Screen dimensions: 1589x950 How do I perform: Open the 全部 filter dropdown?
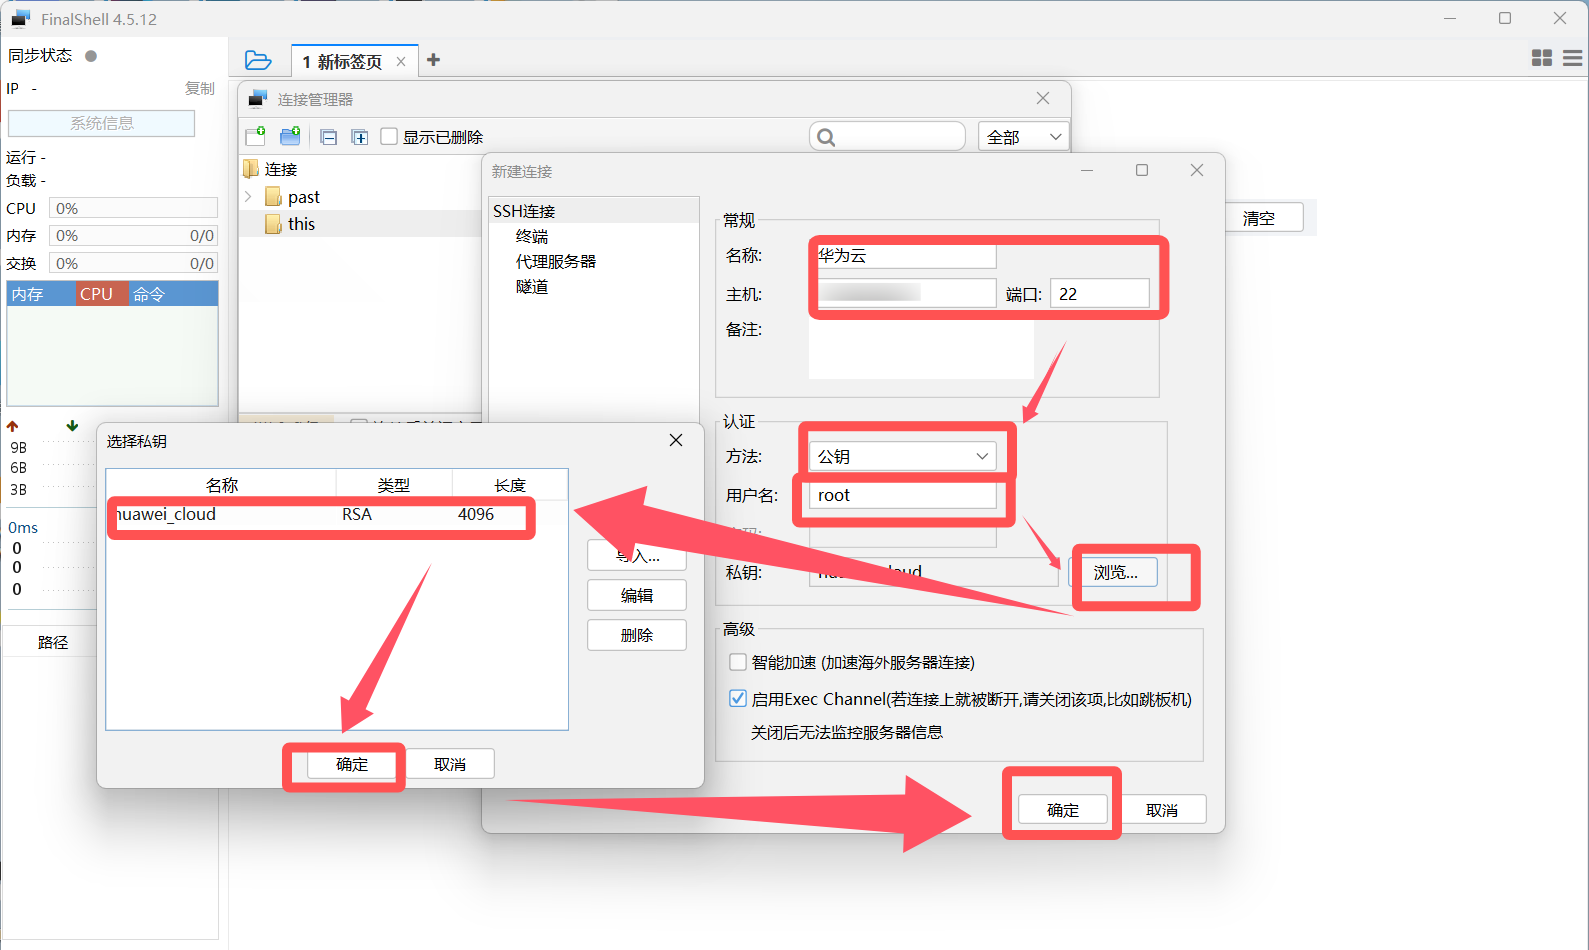click(x=1024, y=137)
